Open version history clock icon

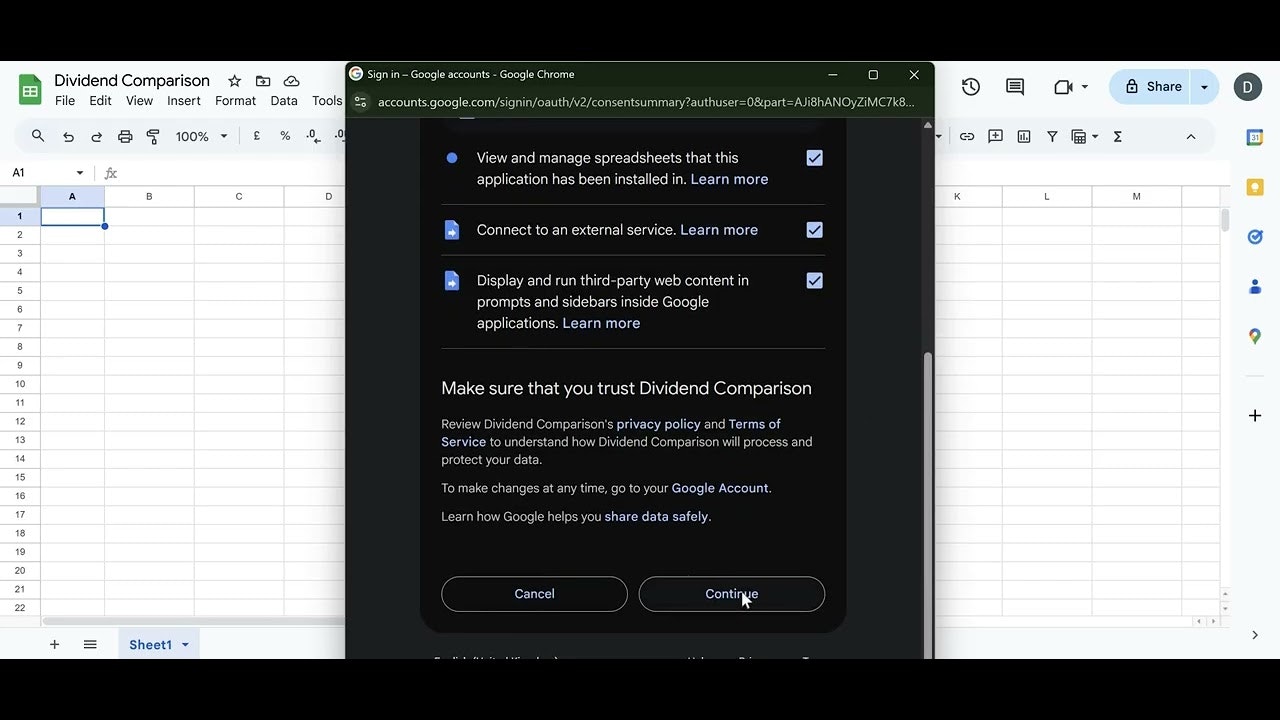971,87
